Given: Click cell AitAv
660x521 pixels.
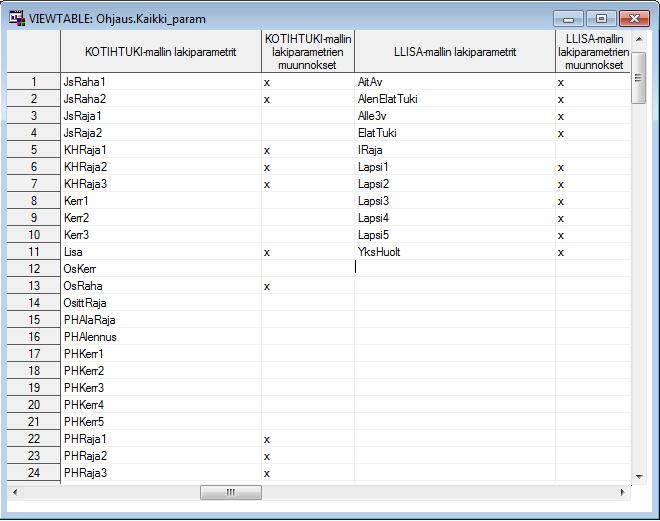Looking at the screenshot, I should tap(455, 82).
